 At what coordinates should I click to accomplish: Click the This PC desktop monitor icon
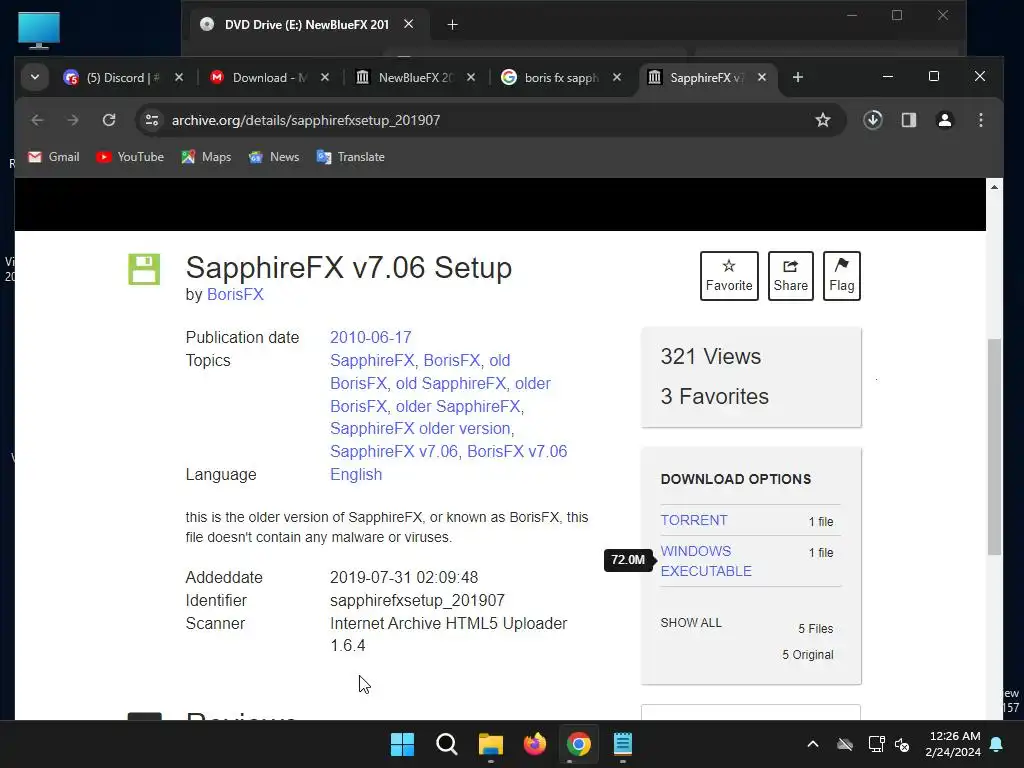point(39,29)
